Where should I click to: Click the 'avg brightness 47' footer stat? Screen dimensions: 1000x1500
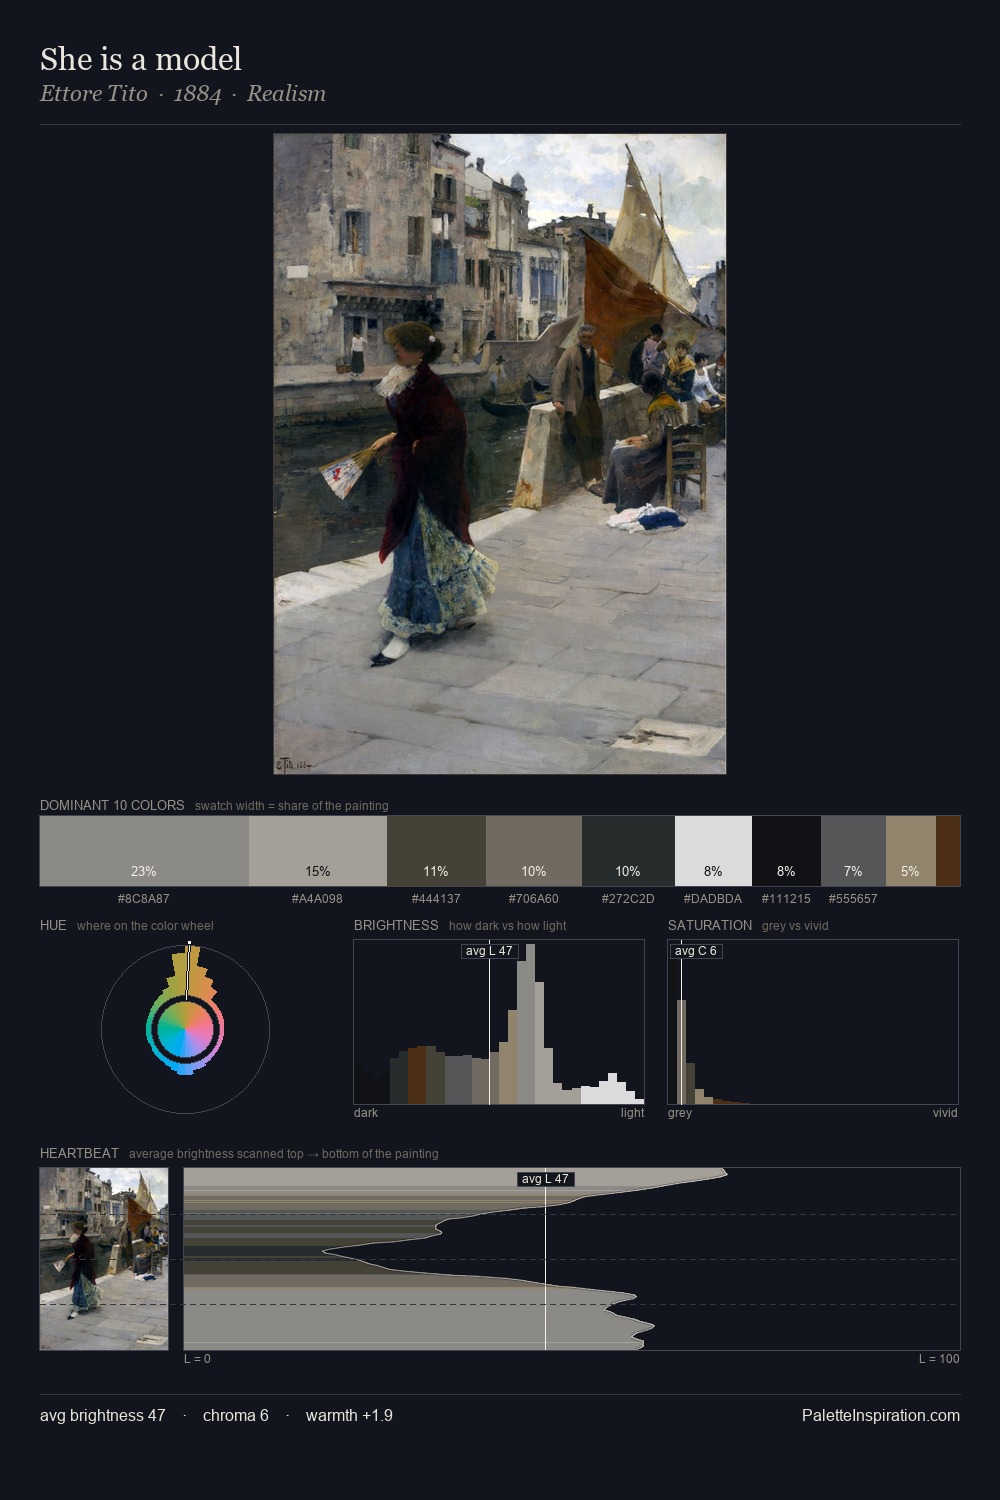(103, 1415)
